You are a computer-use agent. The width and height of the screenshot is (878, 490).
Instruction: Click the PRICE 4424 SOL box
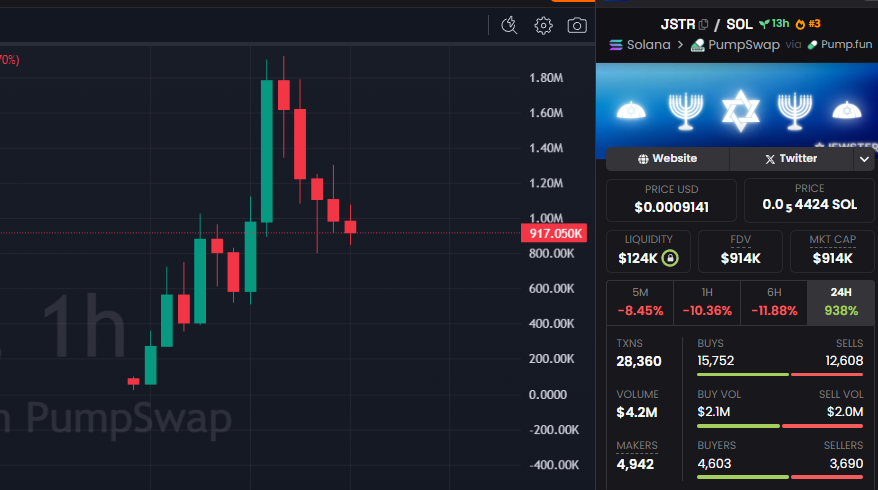tap(809, 200)
